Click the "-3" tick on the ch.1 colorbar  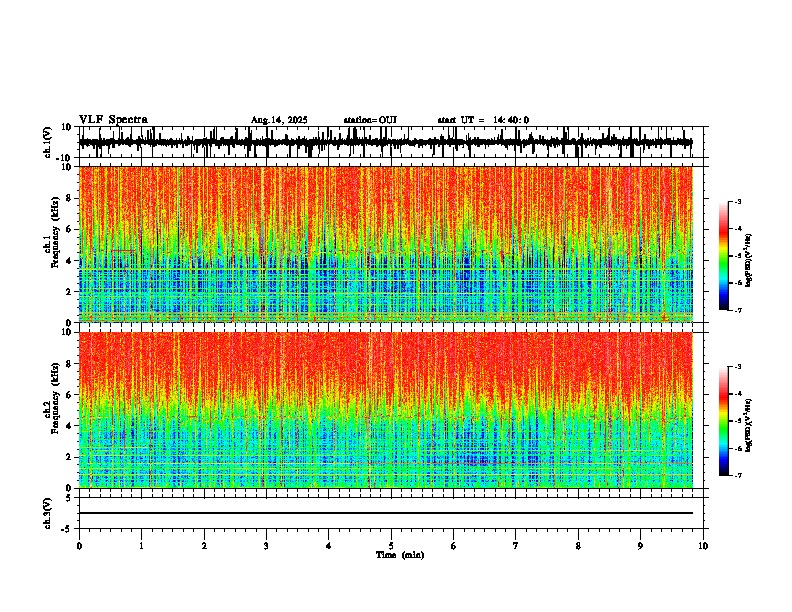[x=737, y=201]
